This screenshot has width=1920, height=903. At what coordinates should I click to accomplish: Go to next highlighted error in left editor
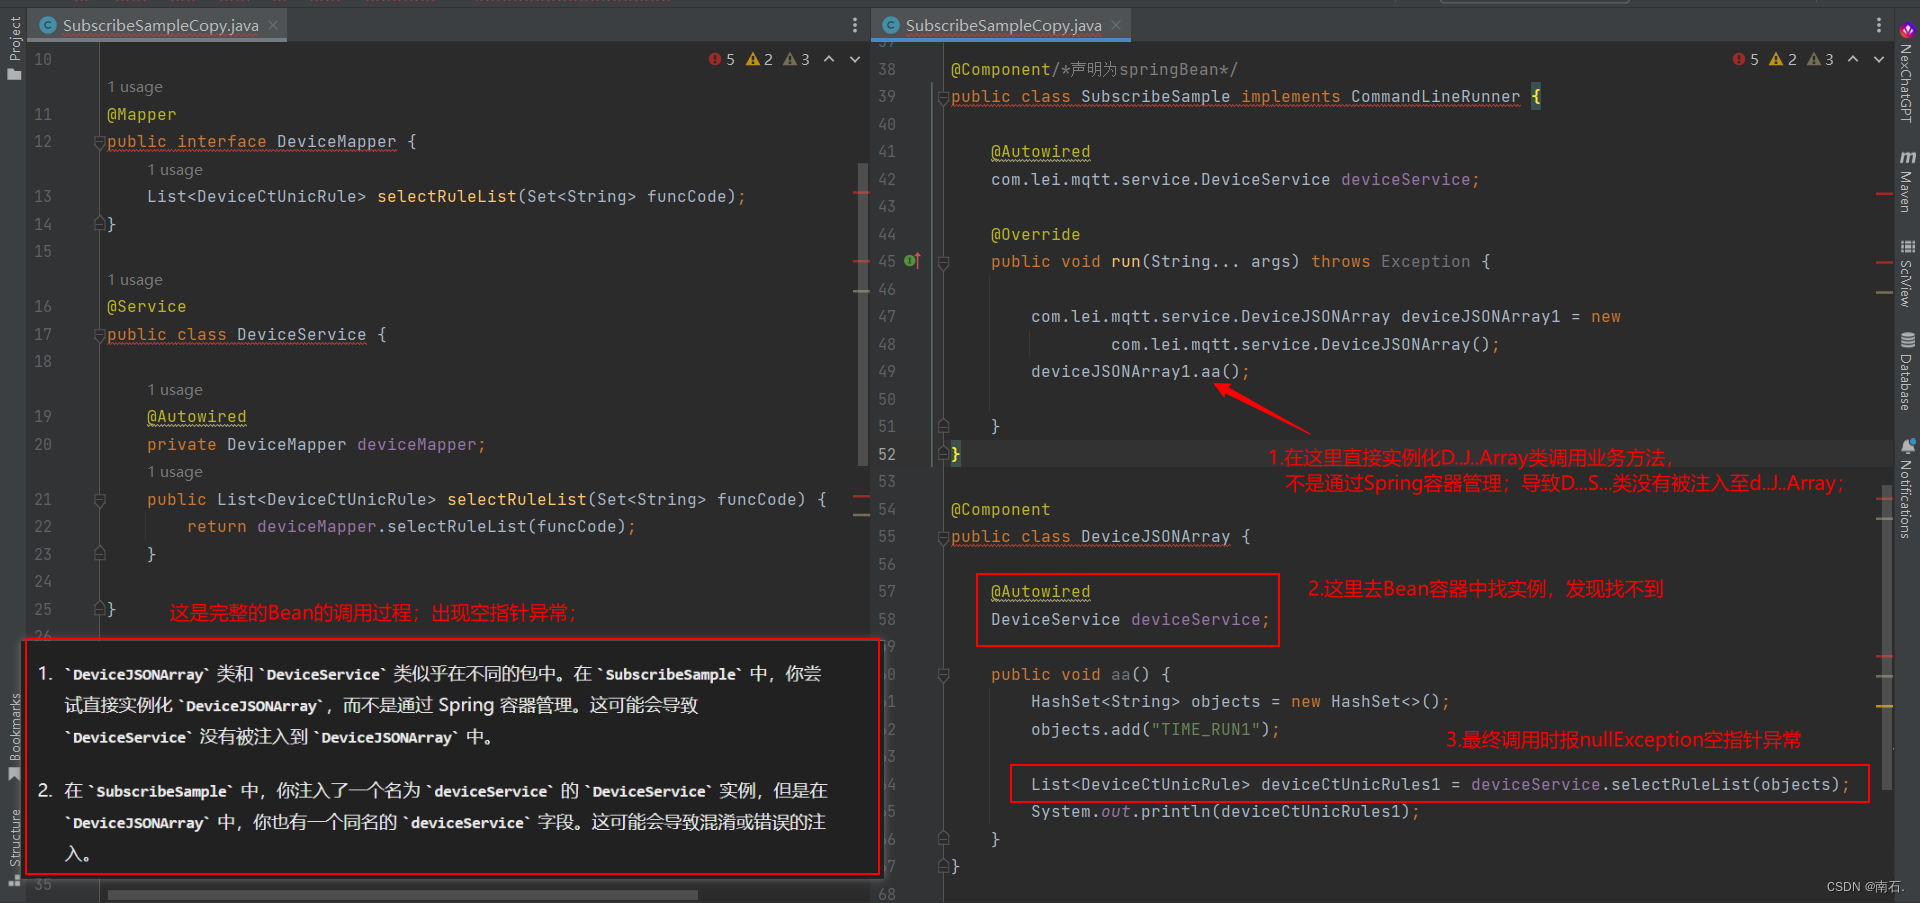coord(855,59)
